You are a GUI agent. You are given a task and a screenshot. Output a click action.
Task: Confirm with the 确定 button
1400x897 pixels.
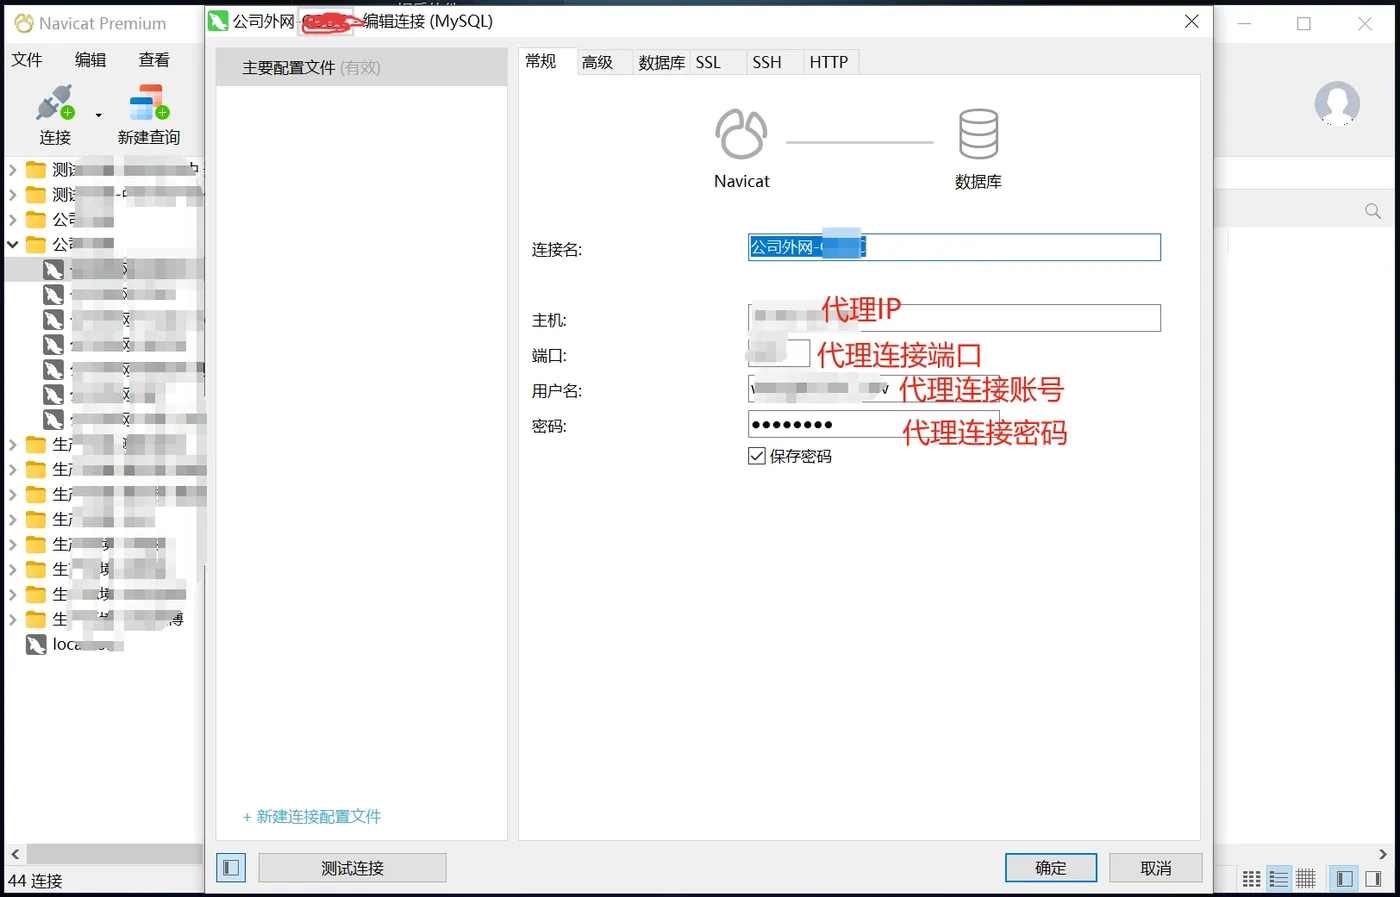[1051, 868]
